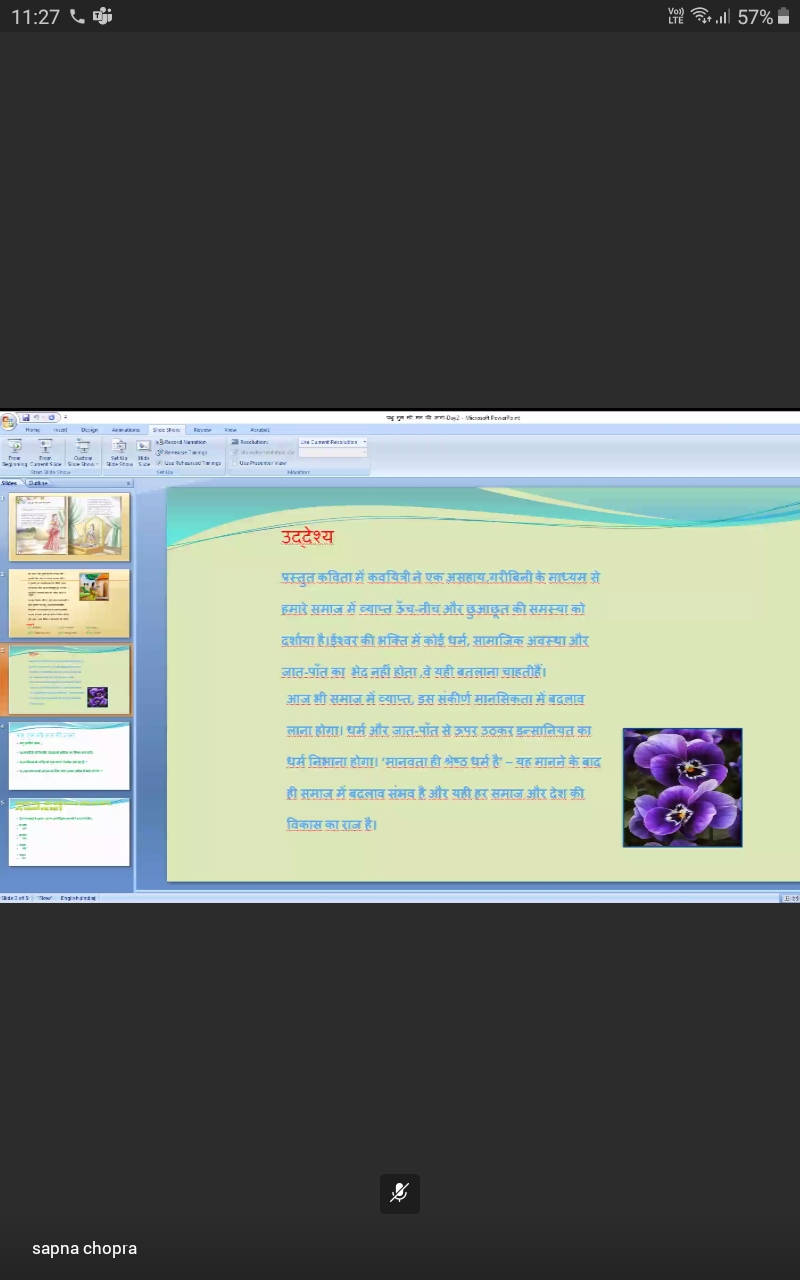The width and height of the screenshot is (800, 1280).
Task: Click the Office button in PowerPoint
Action: [8, 421]
